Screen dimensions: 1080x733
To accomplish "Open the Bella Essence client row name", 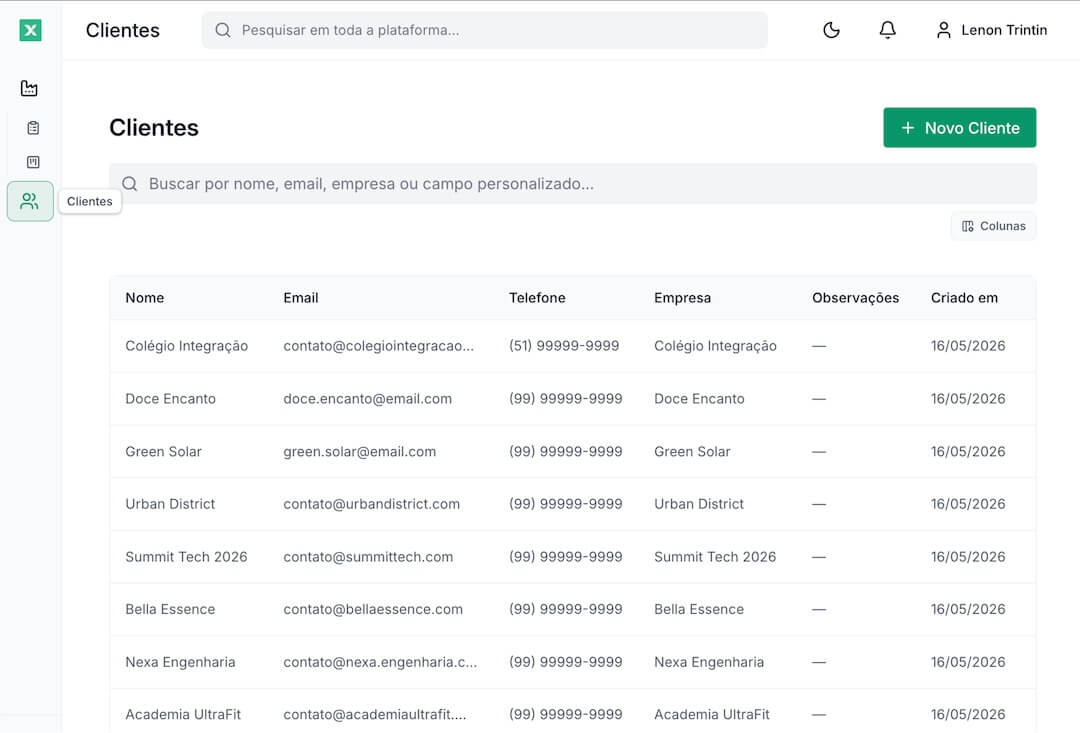I will (170, 610).
